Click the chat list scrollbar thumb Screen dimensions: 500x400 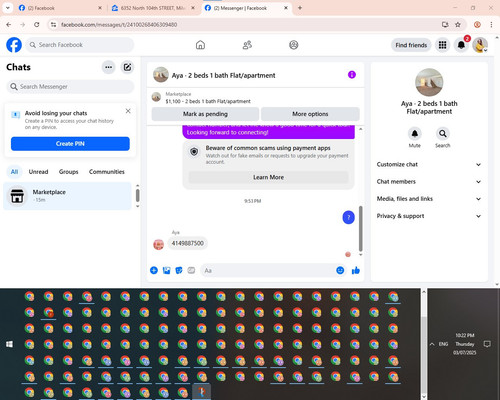pyautogui.click(x=137, y=195)
